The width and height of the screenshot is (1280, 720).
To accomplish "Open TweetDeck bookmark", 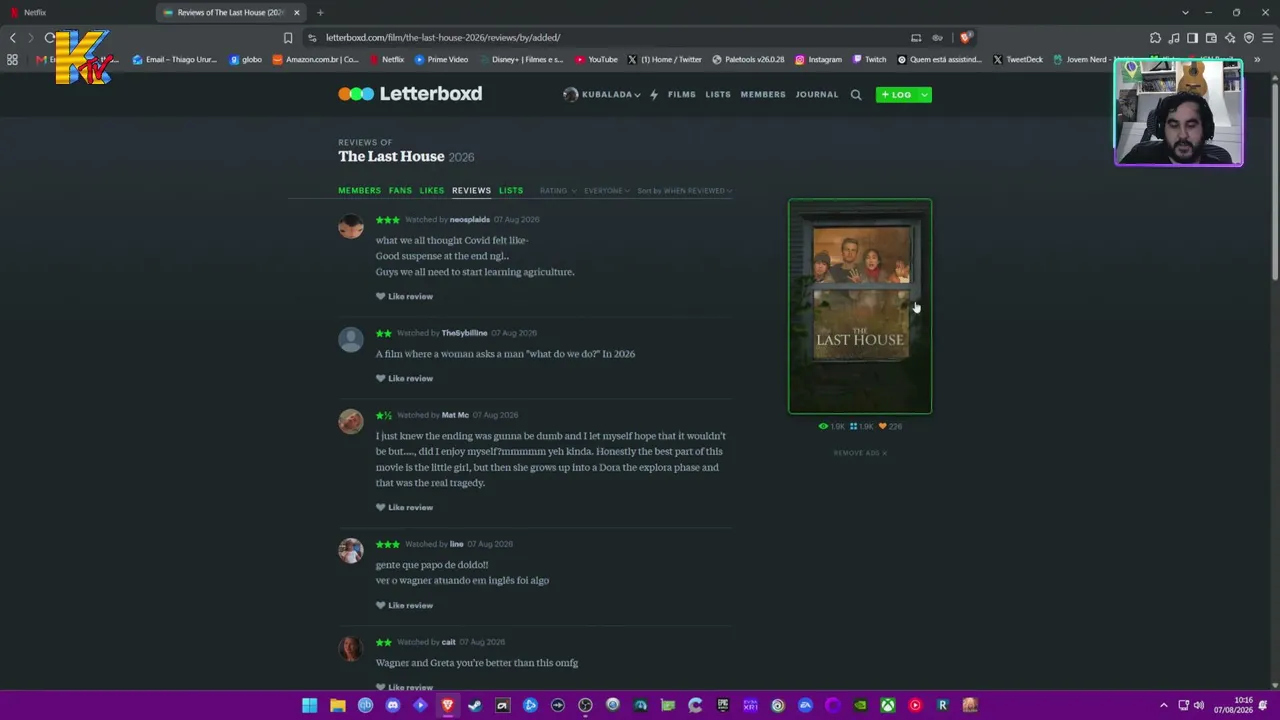I will tap(1017, 60).
